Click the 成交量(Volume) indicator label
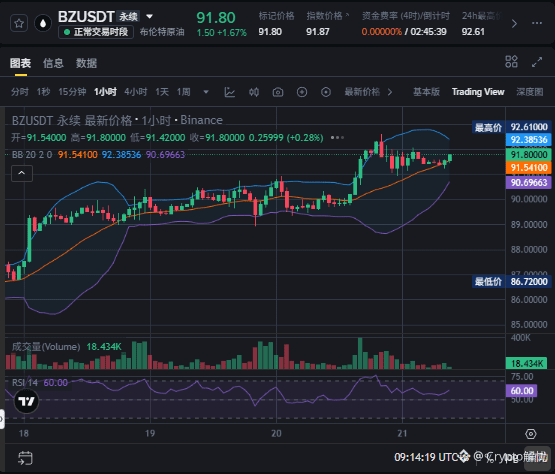The image size is (555, 474). (x=46, y=347)
